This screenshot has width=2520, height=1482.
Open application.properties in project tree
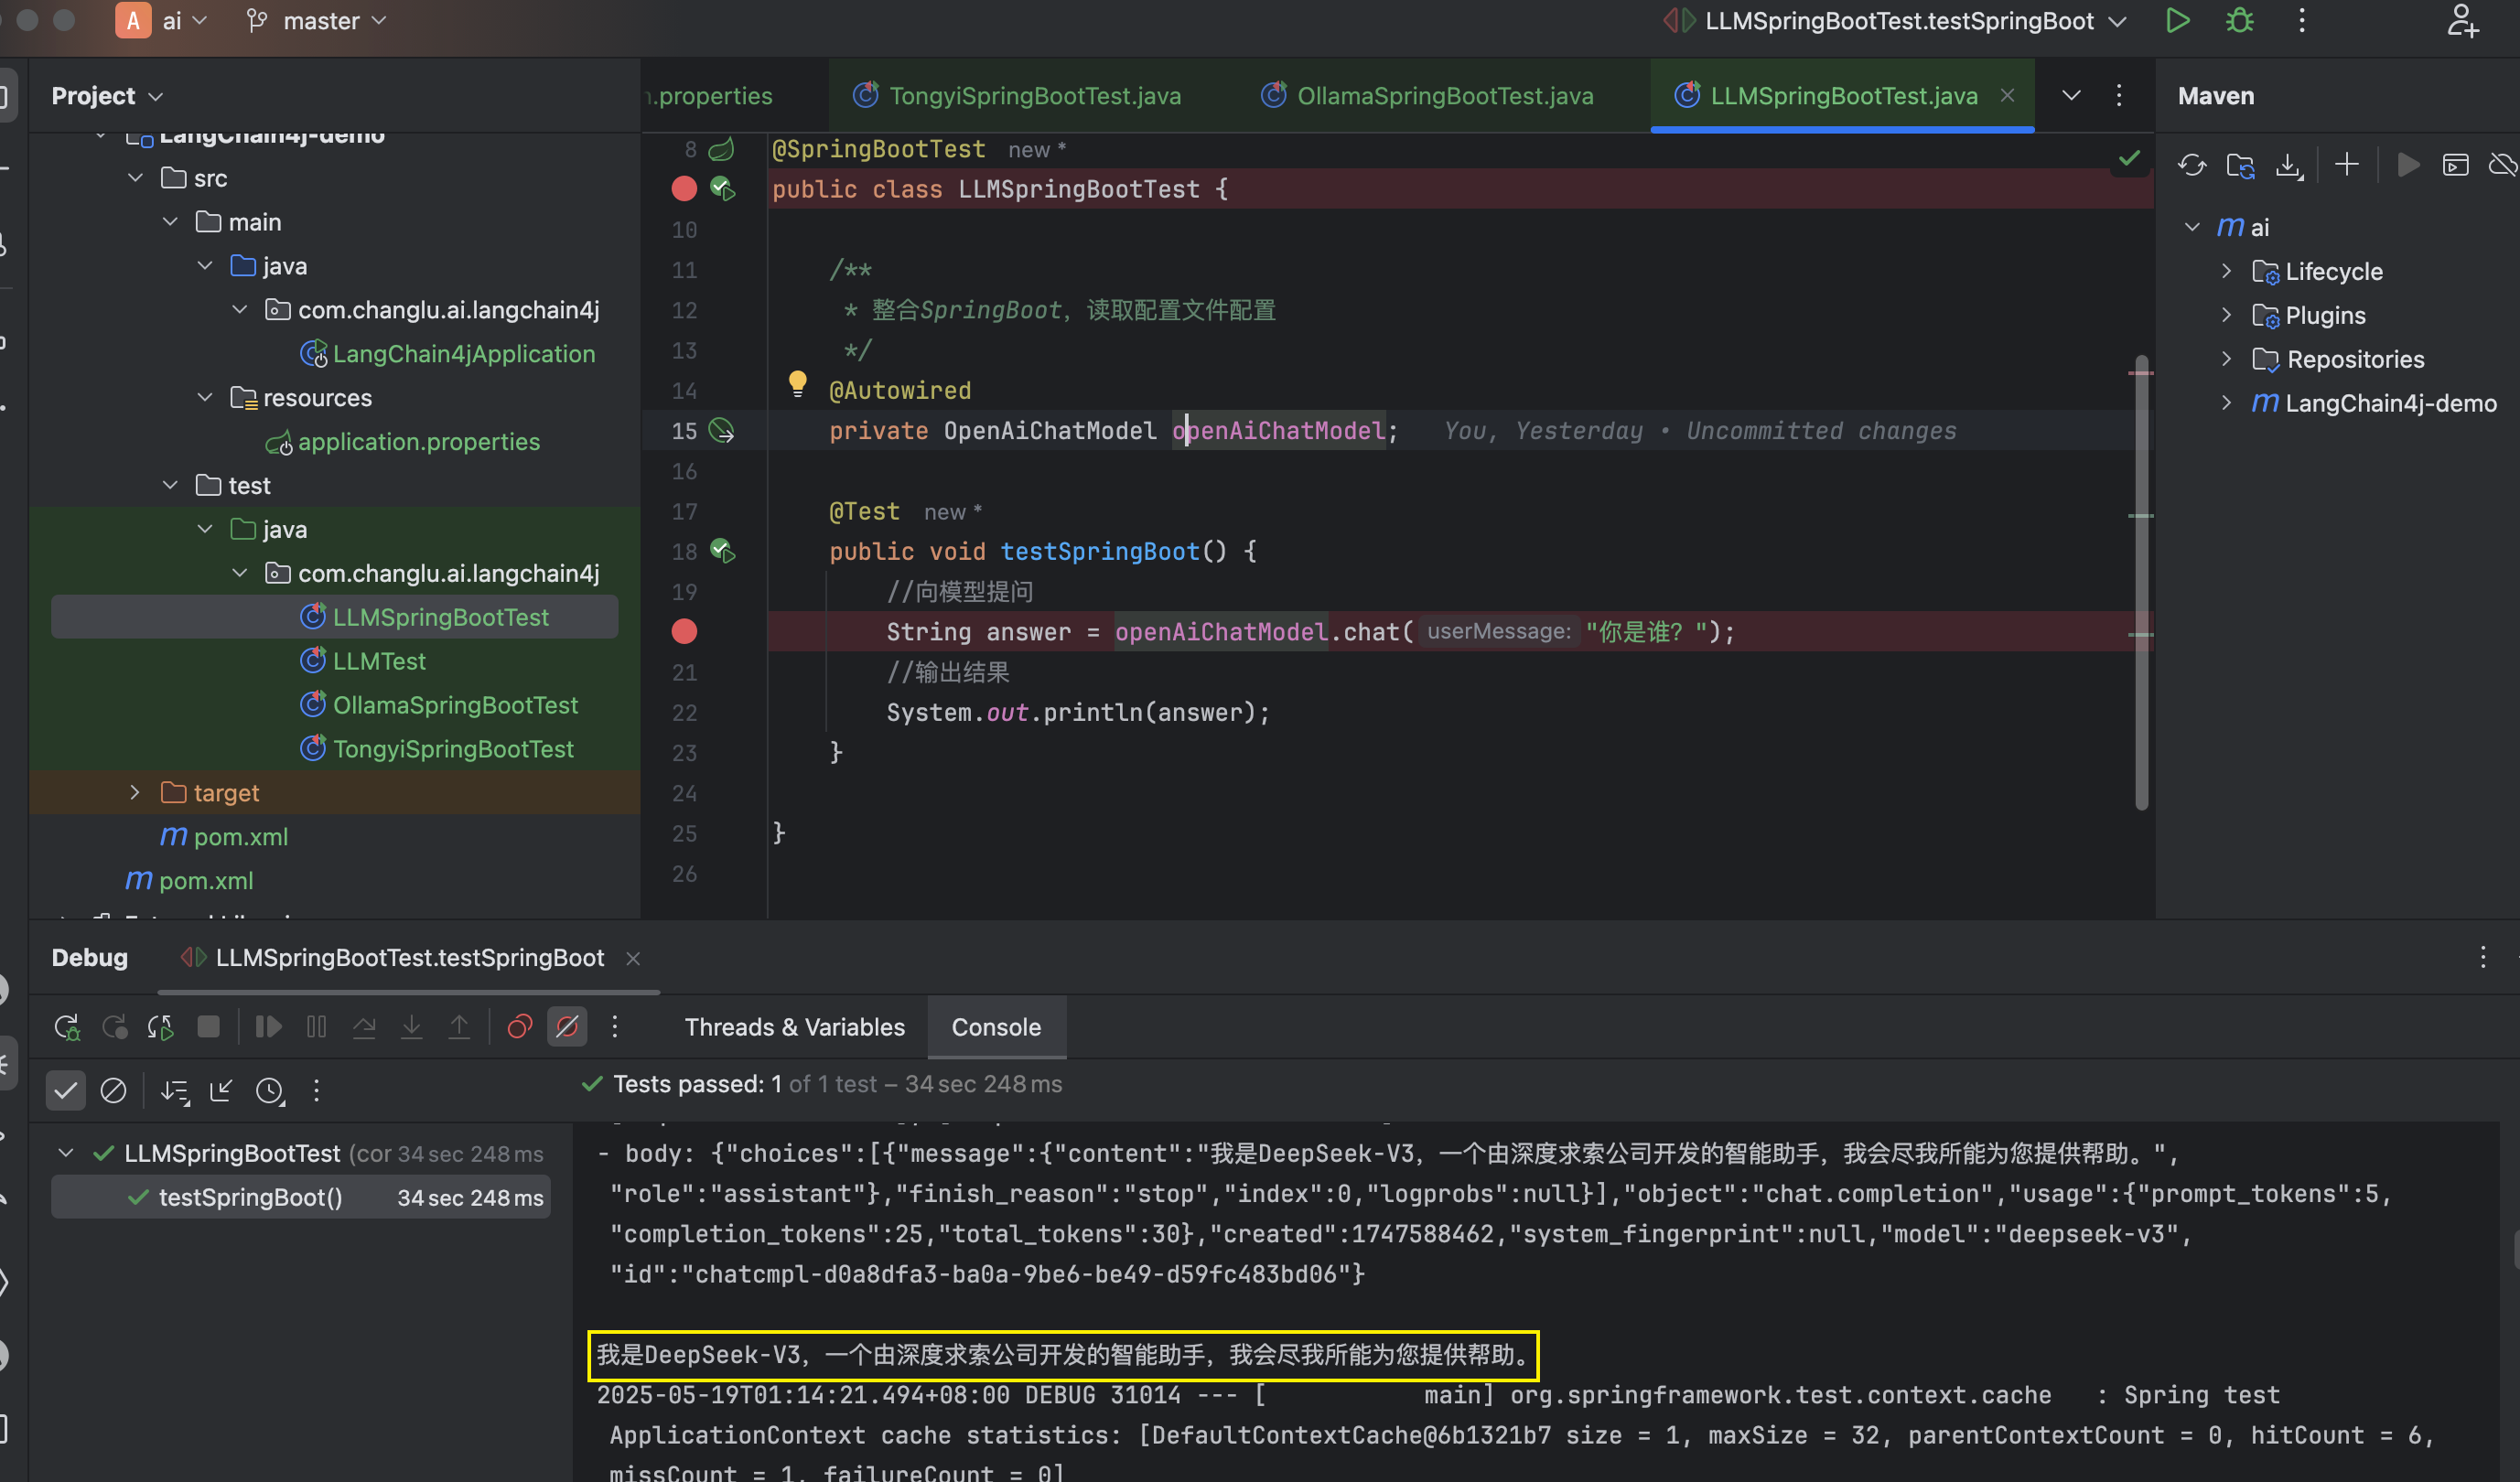point(419,441)
